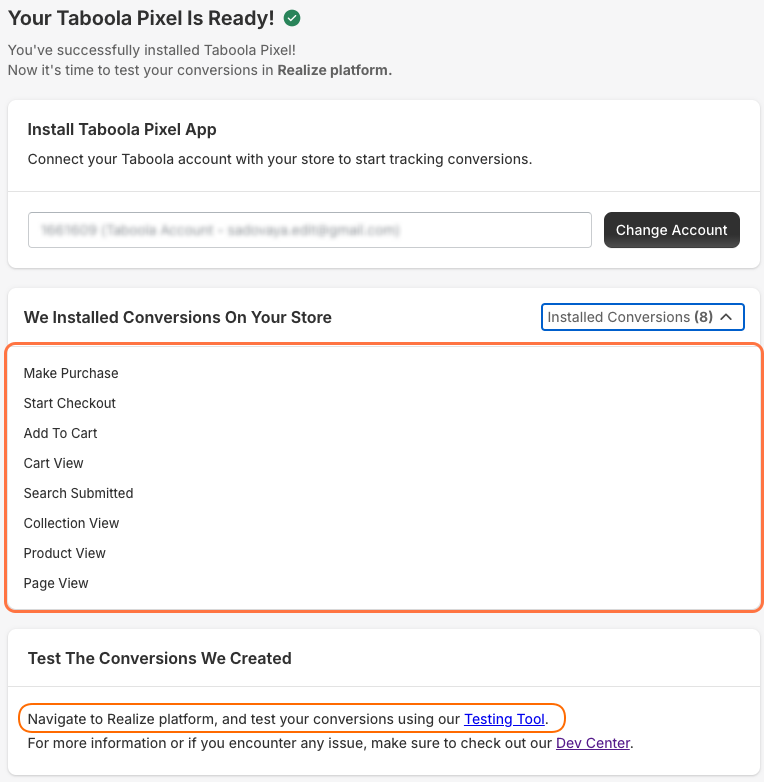Open the Dev Center link
The image size is (764, 782).
point(593,743)
